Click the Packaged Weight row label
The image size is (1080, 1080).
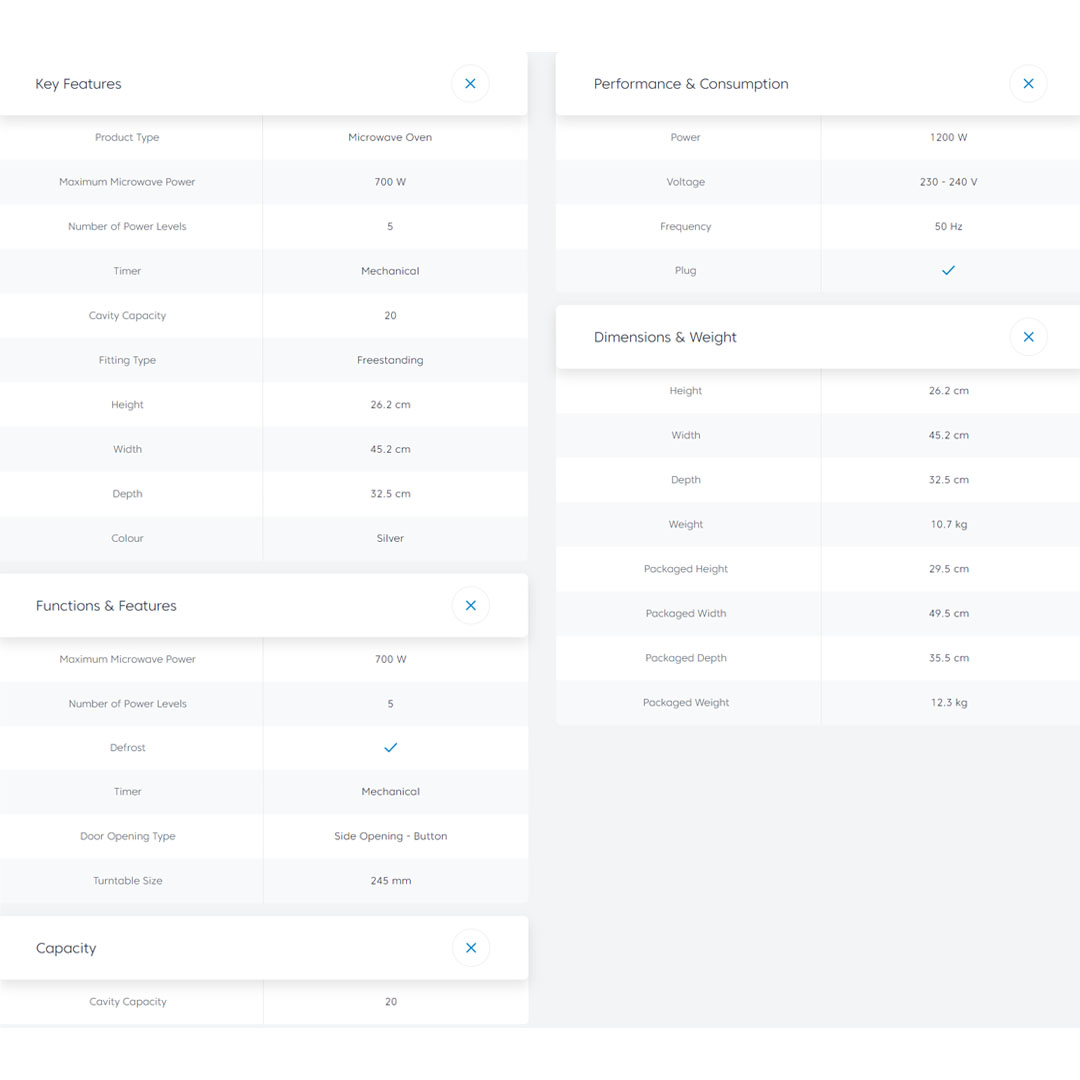click(x=686, y=702)
